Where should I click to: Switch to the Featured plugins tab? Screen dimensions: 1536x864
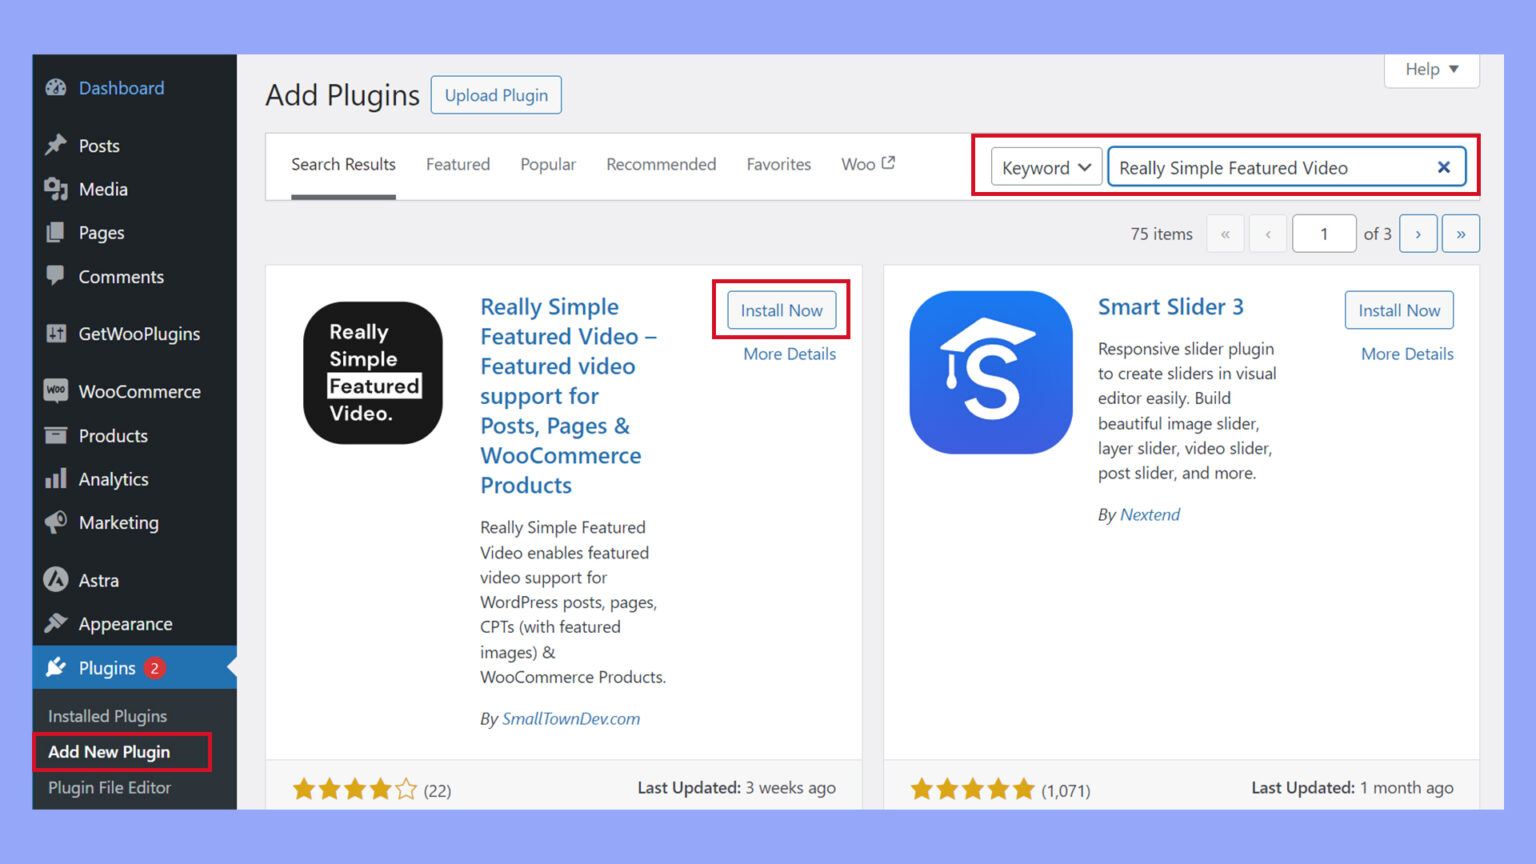click(457, 164)
